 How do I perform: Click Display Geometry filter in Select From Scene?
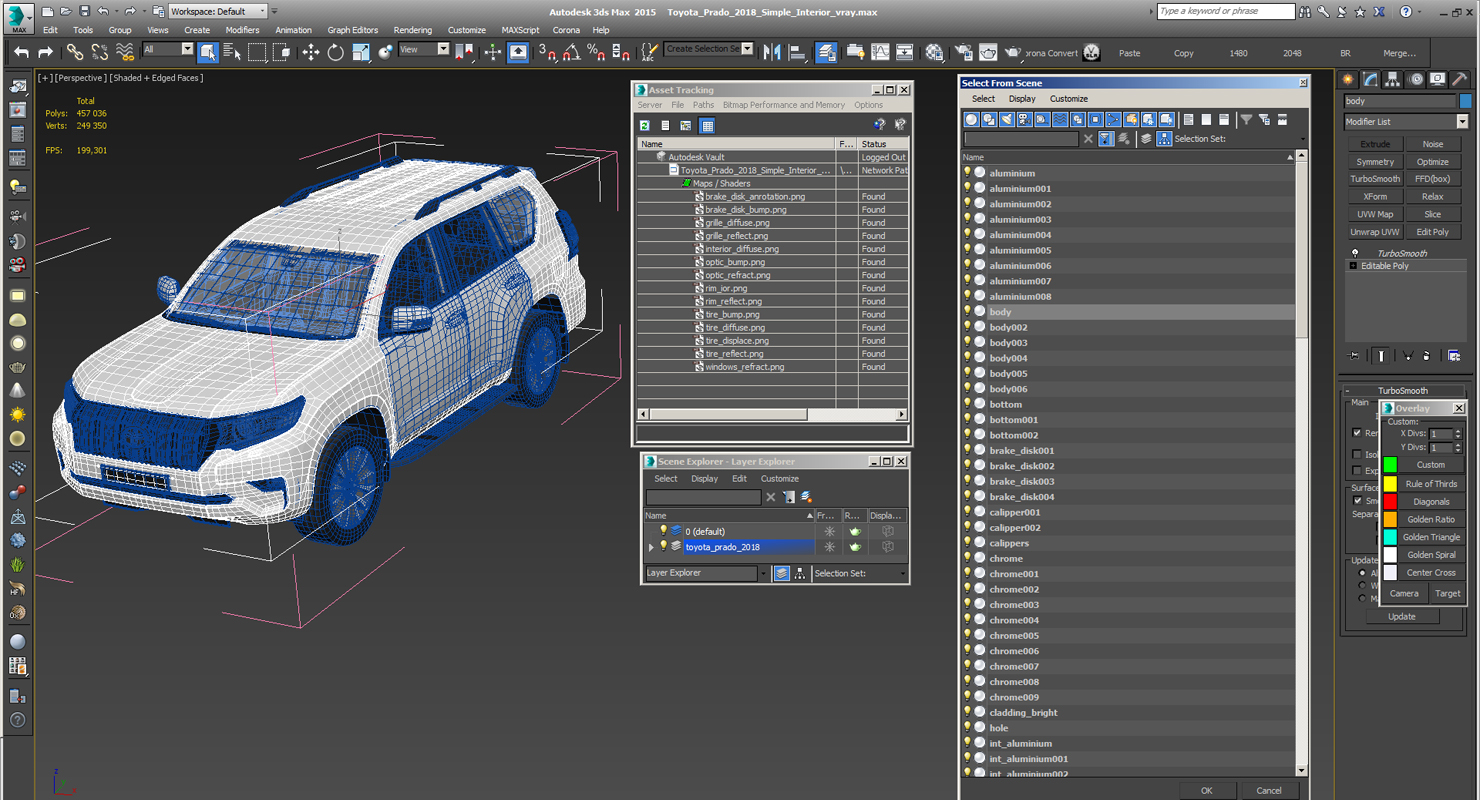[x=971, y=120]
